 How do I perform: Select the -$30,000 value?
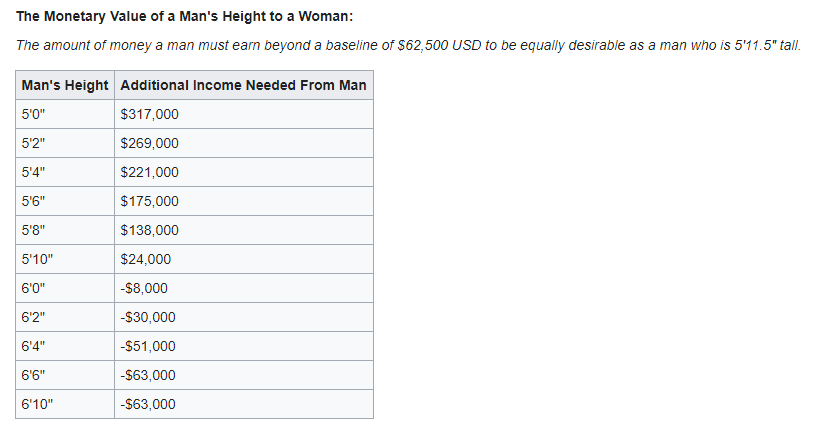[244, 317]
